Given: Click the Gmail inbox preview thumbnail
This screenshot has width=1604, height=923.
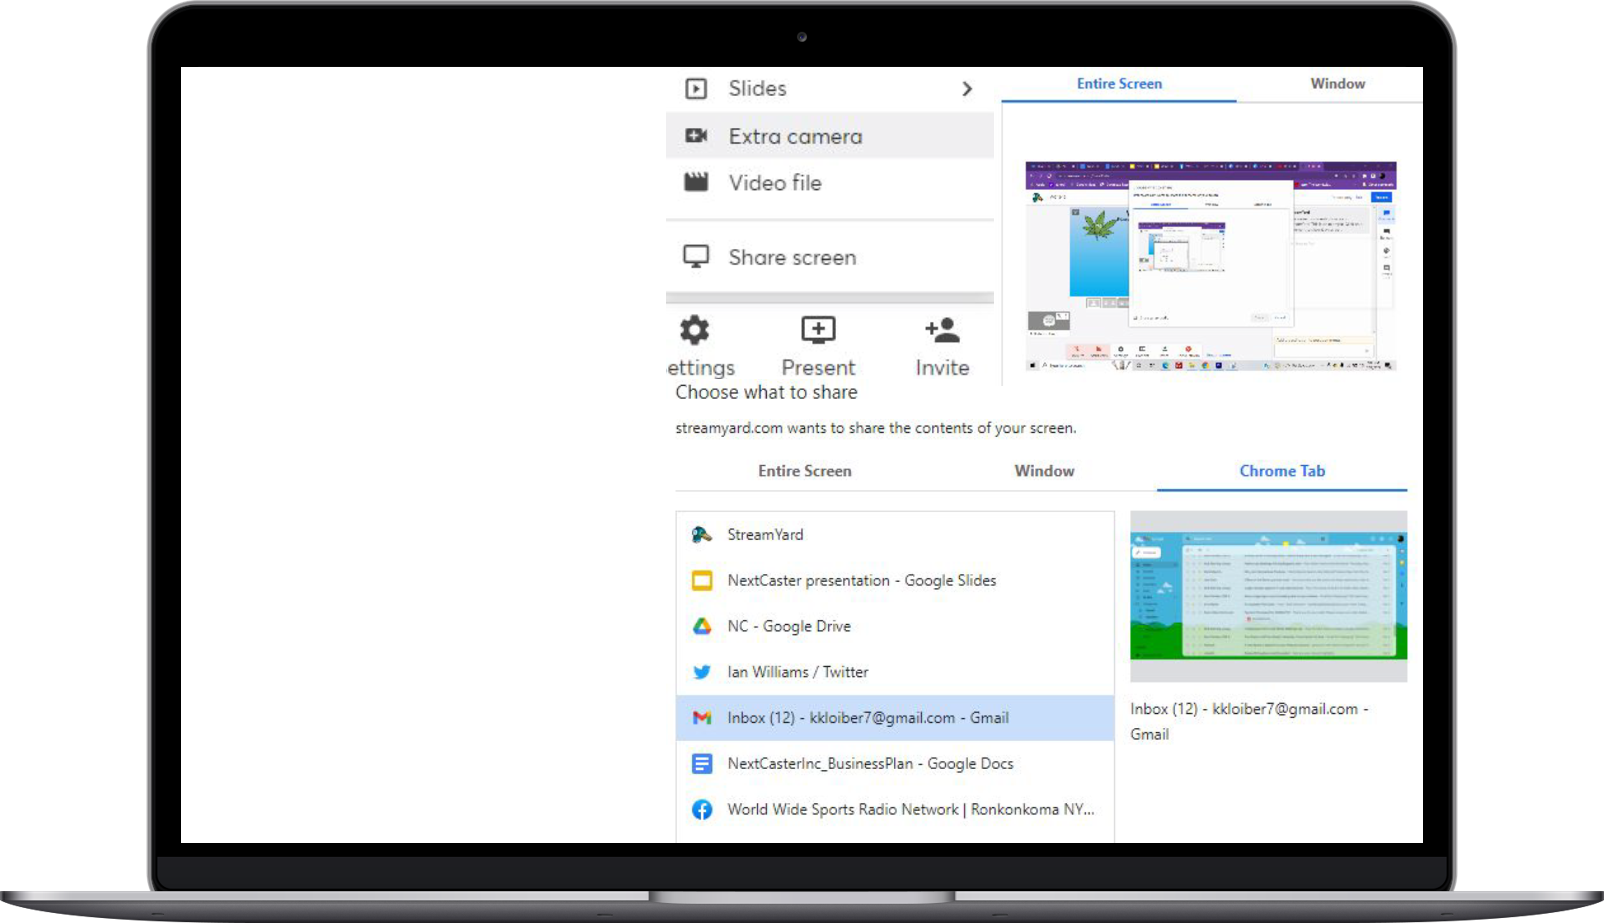Looking at the screenshot, I should pos(1268,596).
